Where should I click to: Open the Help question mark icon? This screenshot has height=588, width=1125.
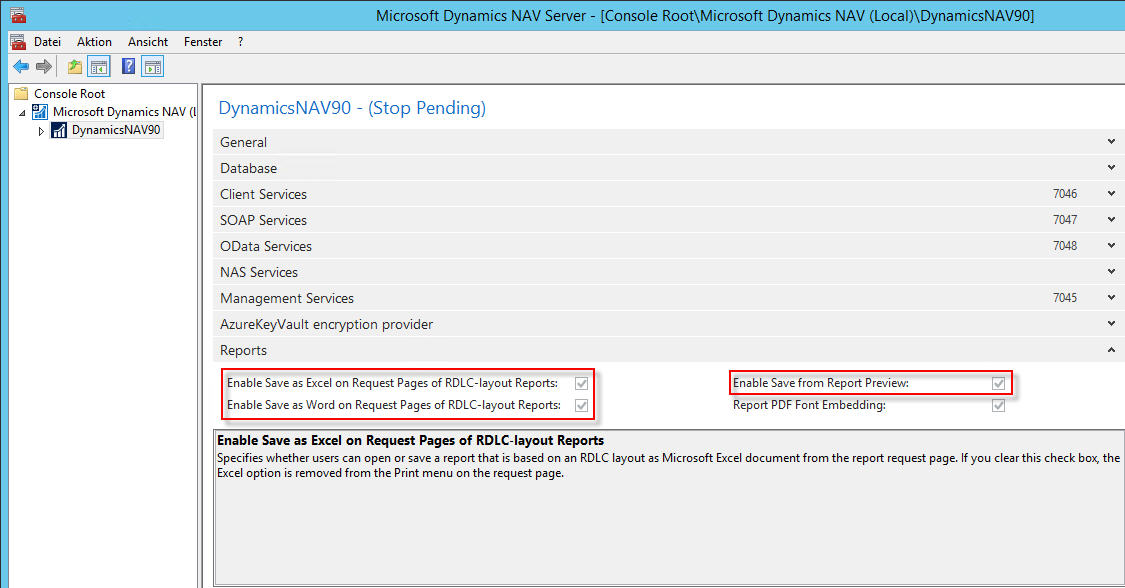coord(128,67)
